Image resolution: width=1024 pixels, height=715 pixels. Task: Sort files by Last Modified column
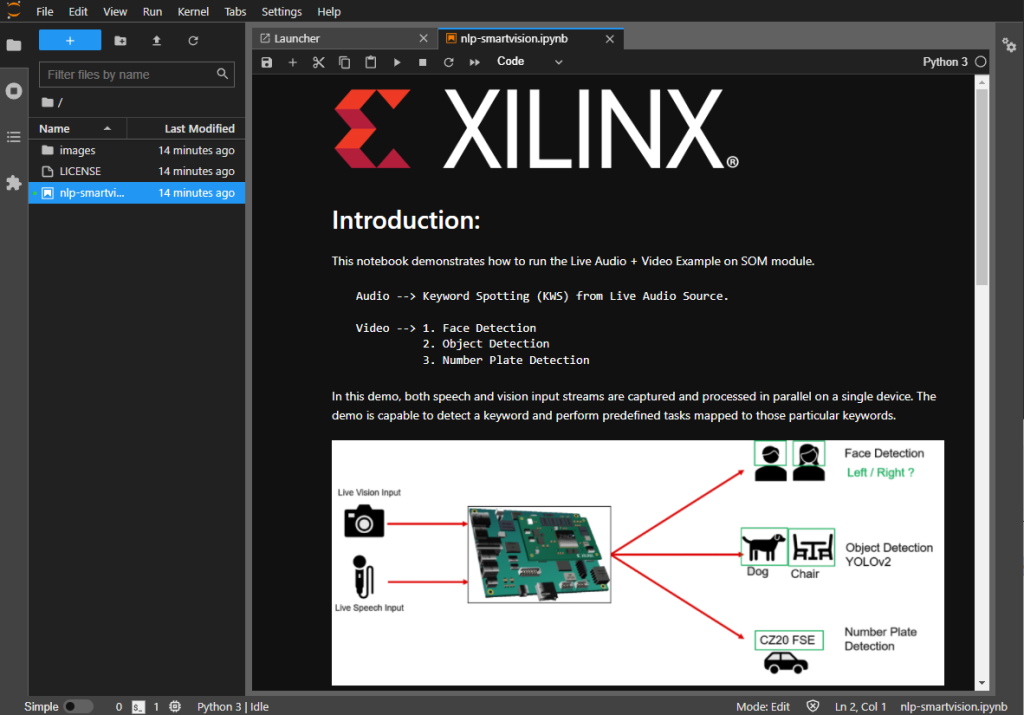[199, 129]
